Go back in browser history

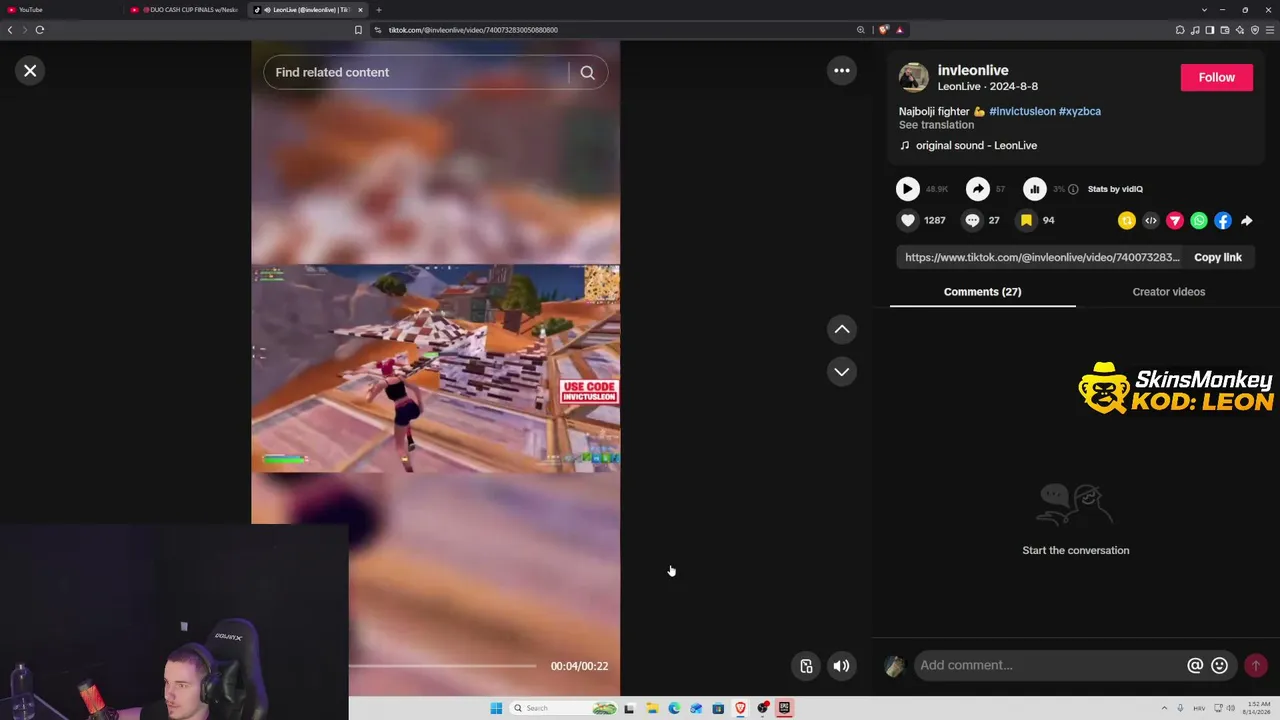tap(10, 30)
